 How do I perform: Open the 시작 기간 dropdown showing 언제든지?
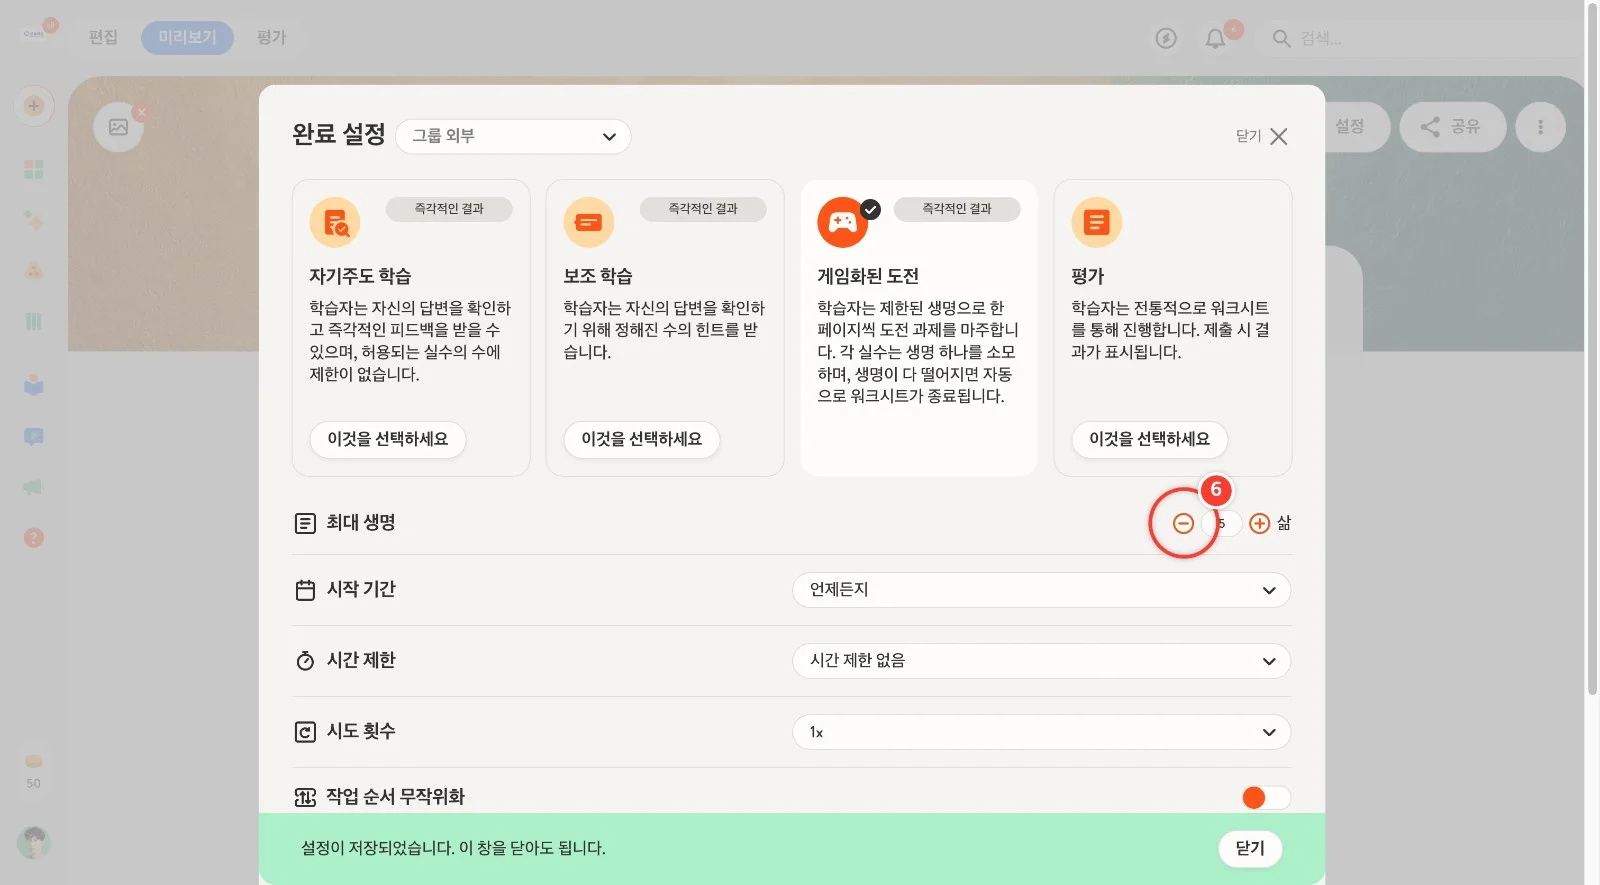coord(1041,590)
